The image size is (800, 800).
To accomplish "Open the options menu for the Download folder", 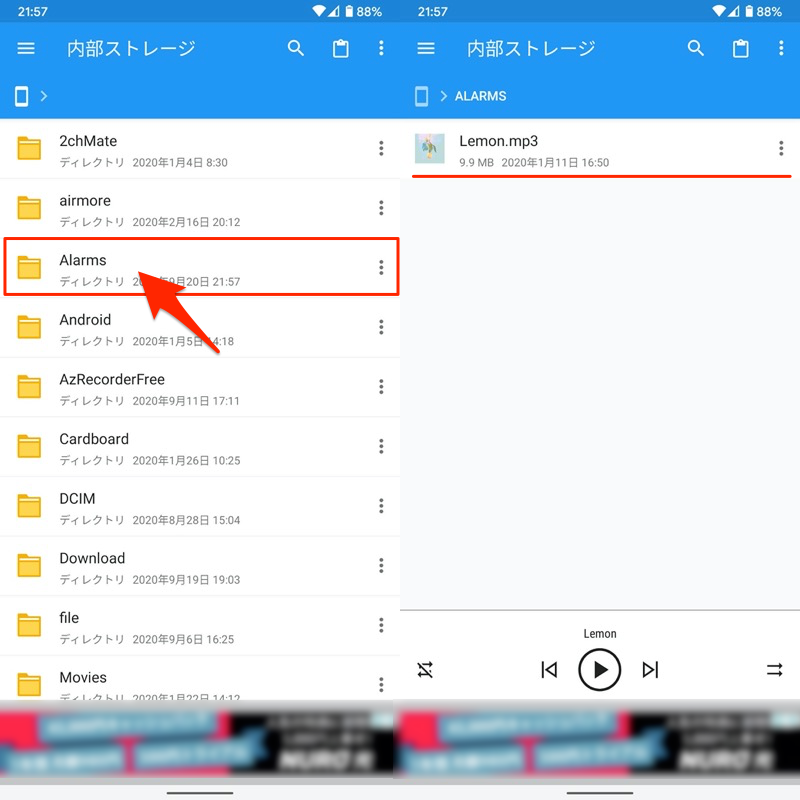I will coord(381,566).
